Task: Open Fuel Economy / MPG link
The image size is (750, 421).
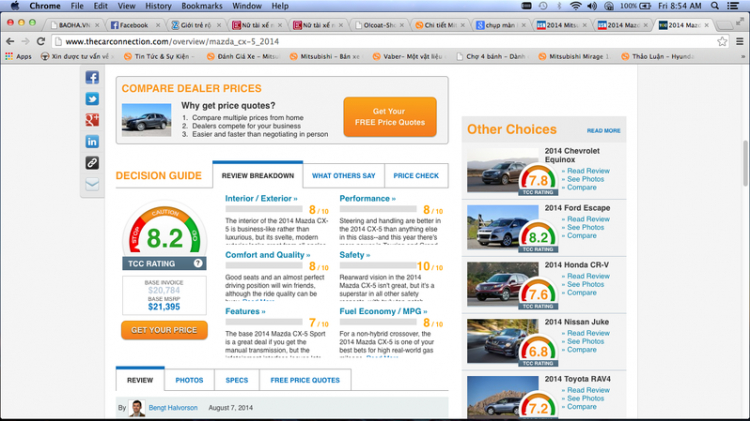Action: point(383,311)
